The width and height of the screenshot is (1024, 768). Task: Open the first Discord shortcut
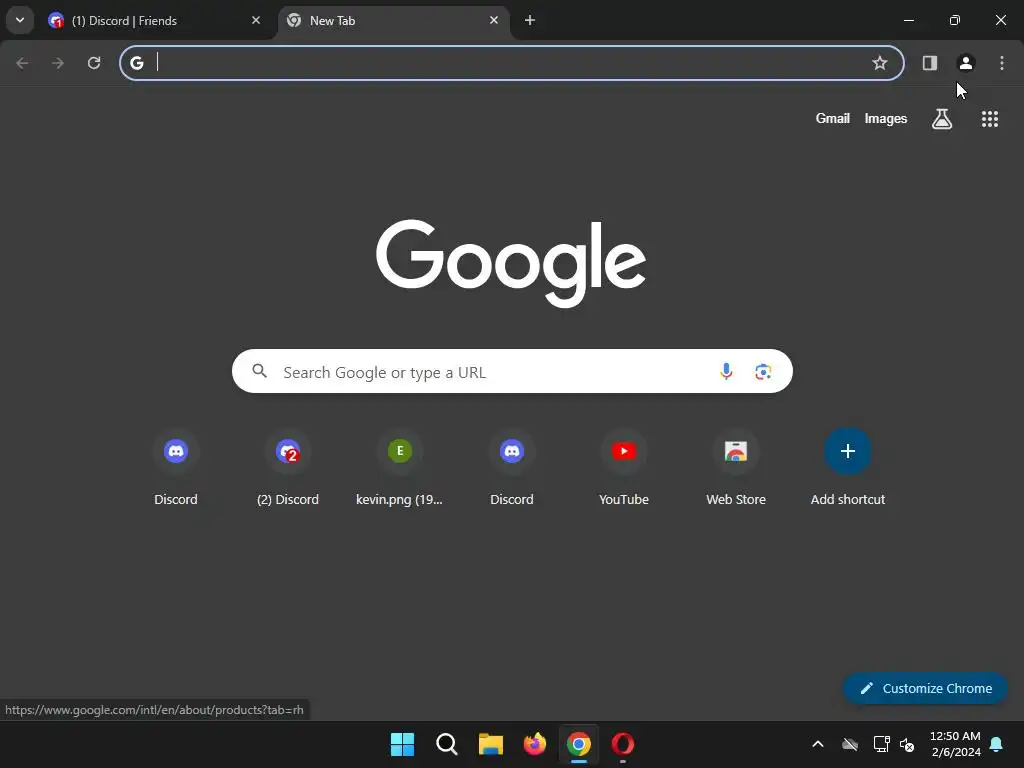point(176,468)
